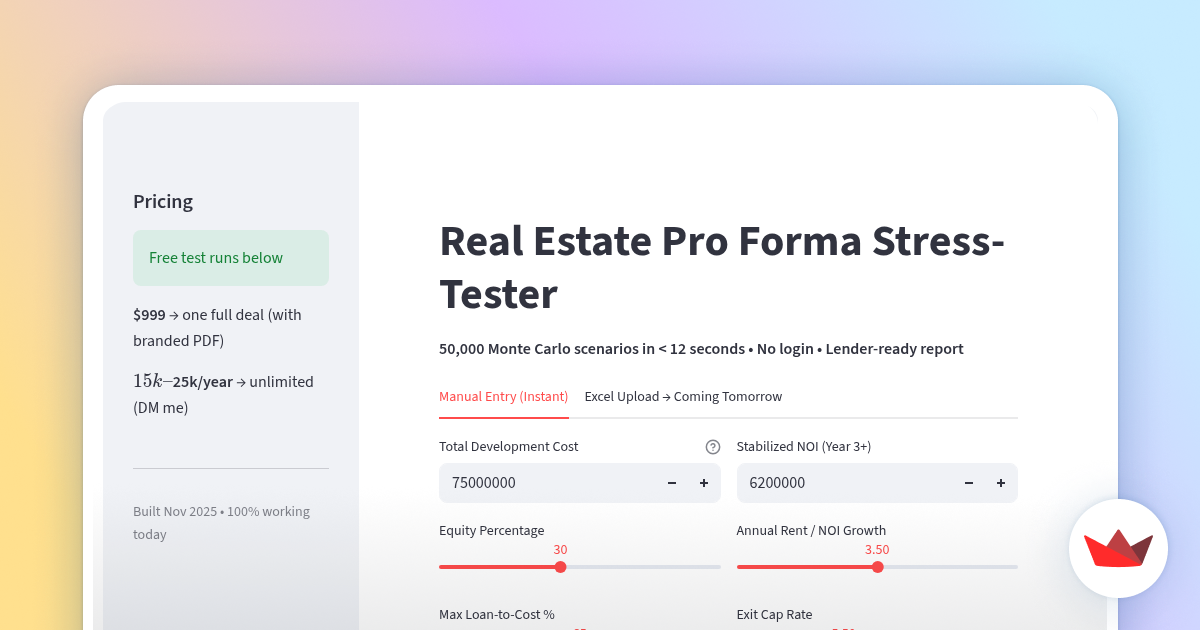The image size is (1200, 630).
Task: Click the Built Nov 2025 footer text
Action: coord(221,522)
